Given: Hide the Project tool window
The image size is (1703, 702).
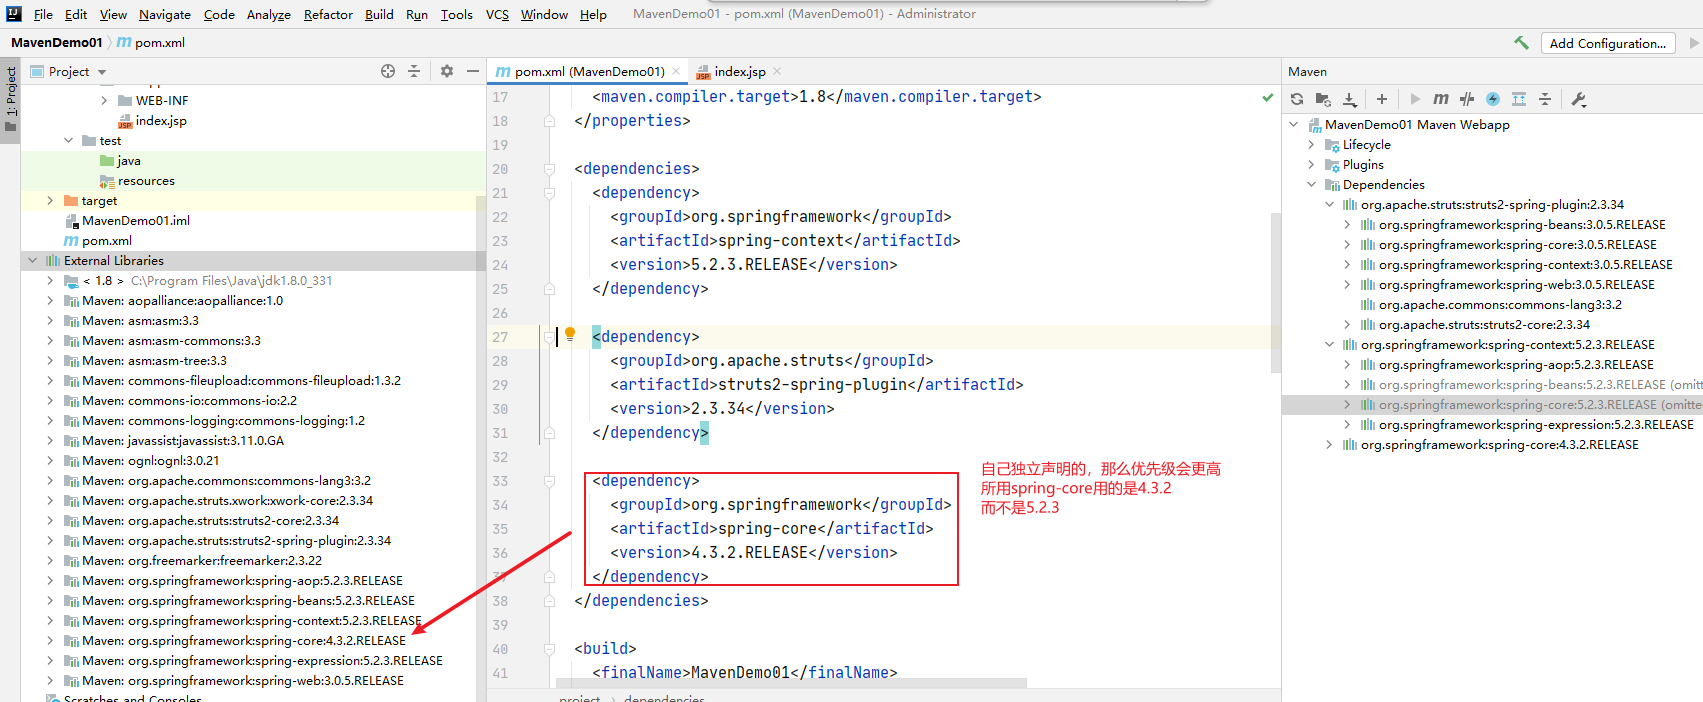Looking at the screenshot, I should tap(473, 71).
